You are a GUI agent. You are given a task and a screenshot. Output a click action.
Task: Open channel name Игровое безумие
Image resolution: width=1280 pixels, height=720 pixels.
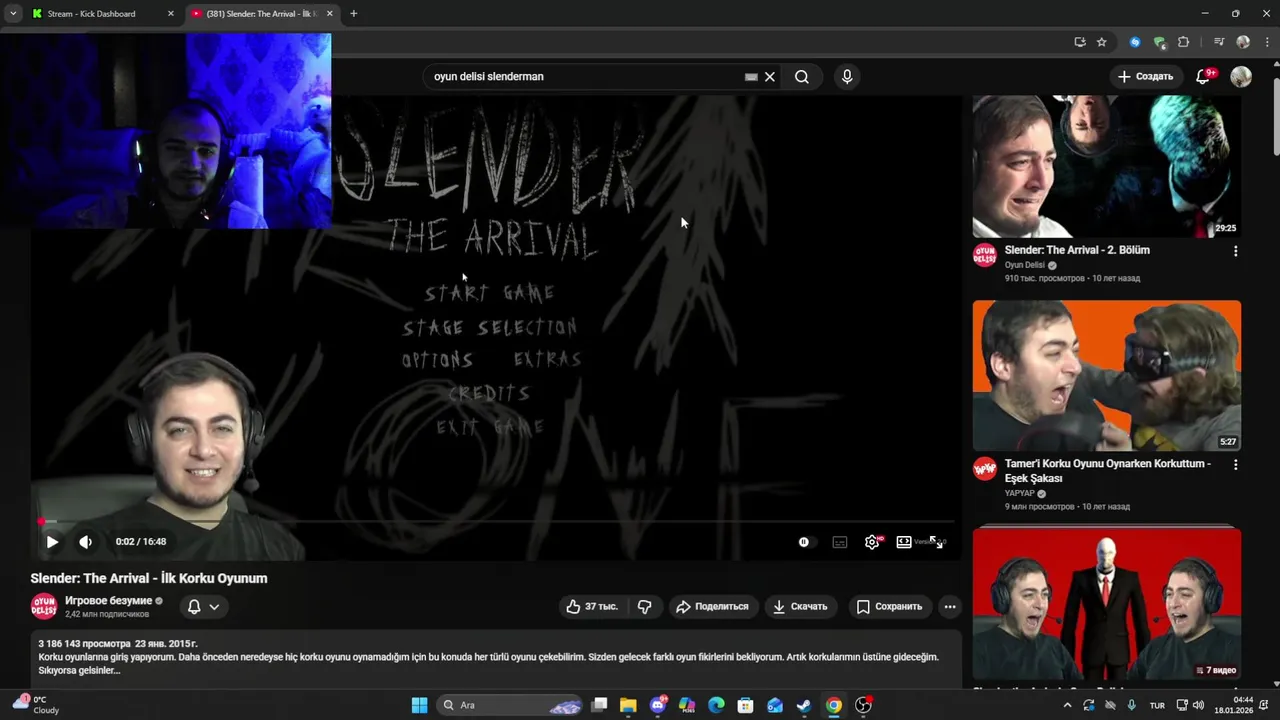coord(108,601)
